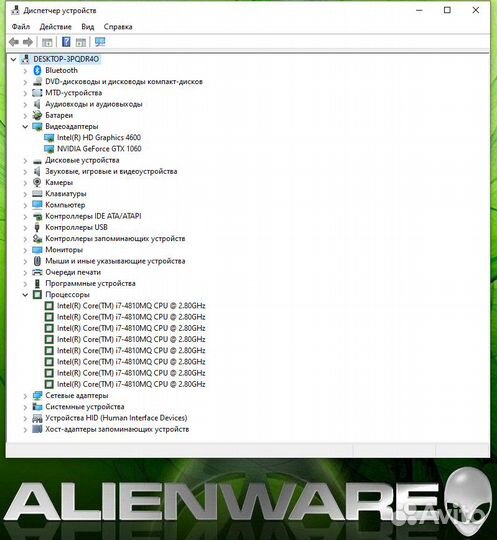Viewport: 497px width, 540px height.
Task: Click the Очереди печати printer icon
Action: [x=37, y=272]
